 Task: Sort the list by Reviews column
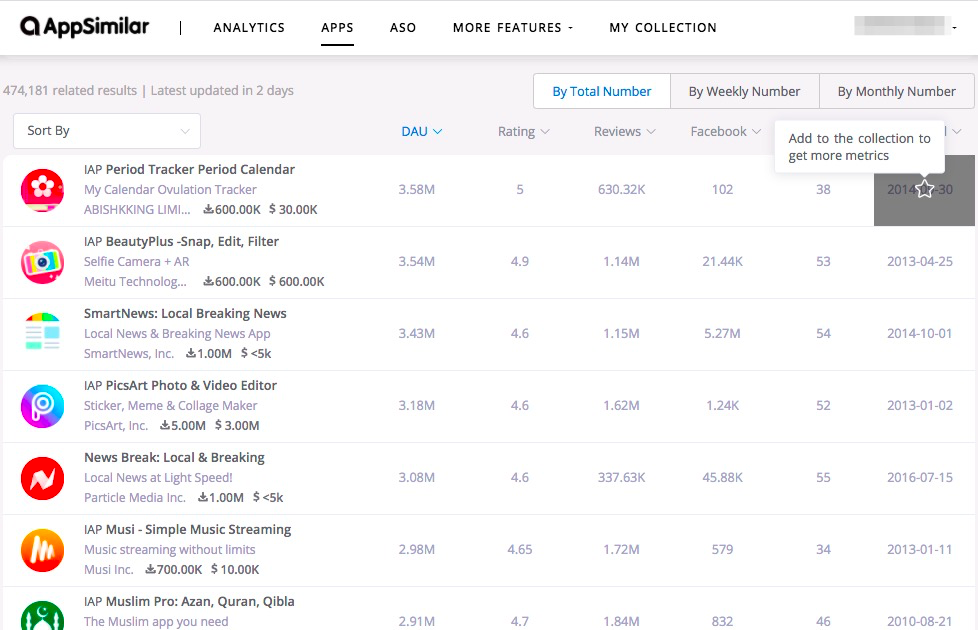coord(624,132)
